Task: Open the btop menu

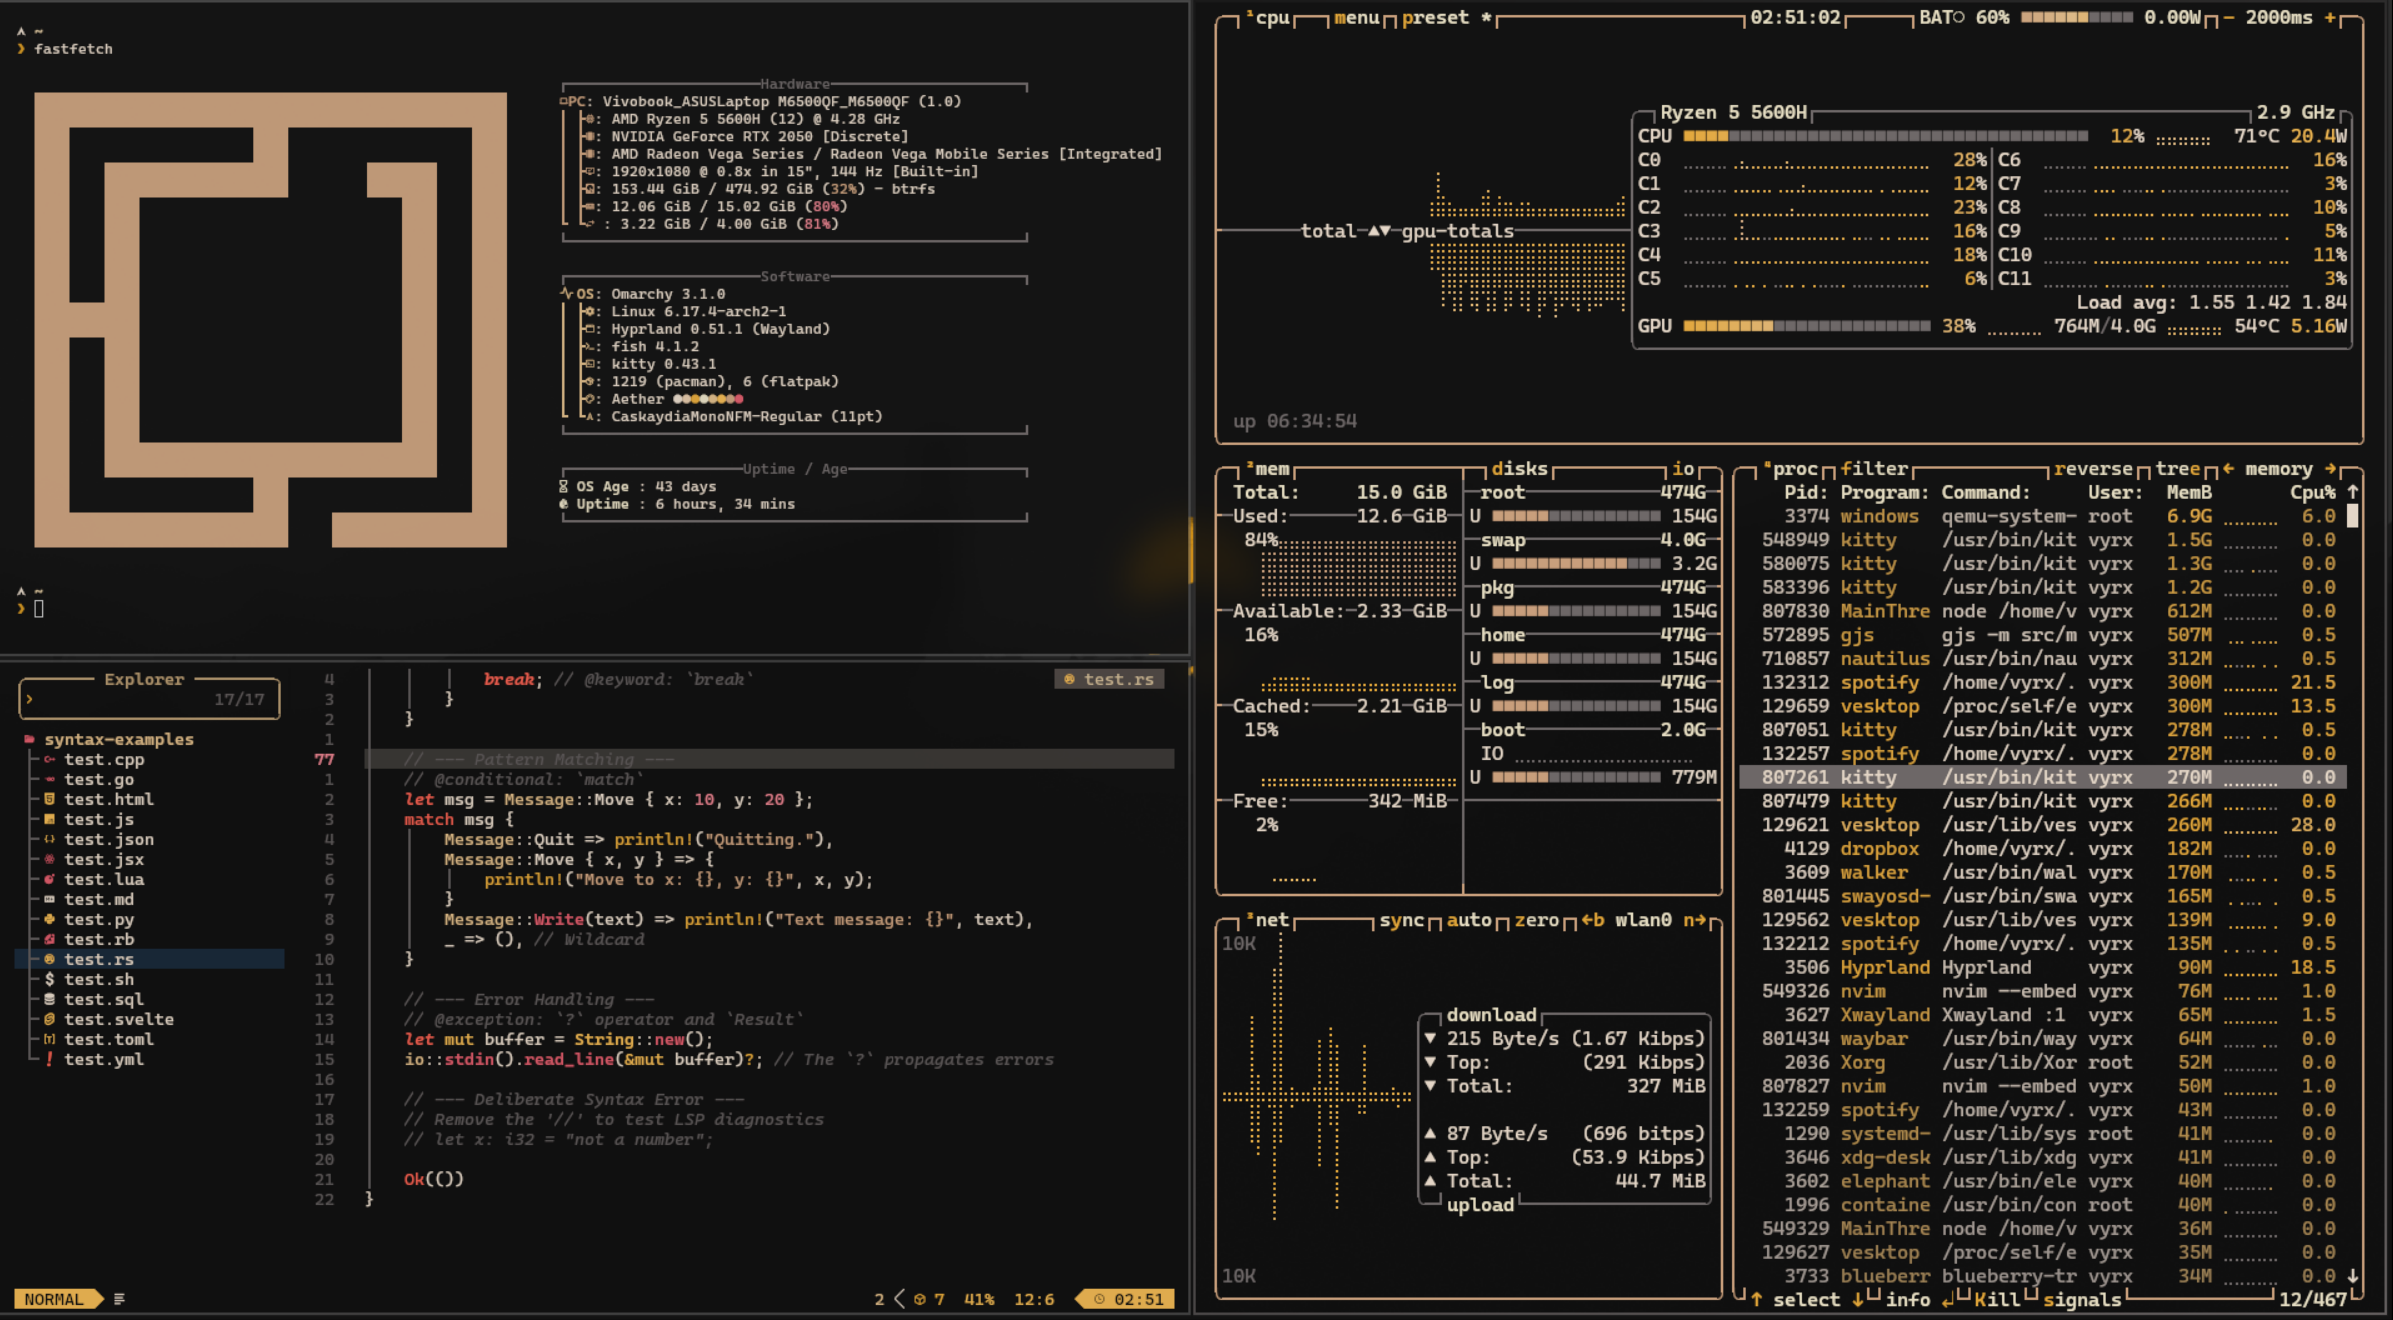Action: point(1355,17)
